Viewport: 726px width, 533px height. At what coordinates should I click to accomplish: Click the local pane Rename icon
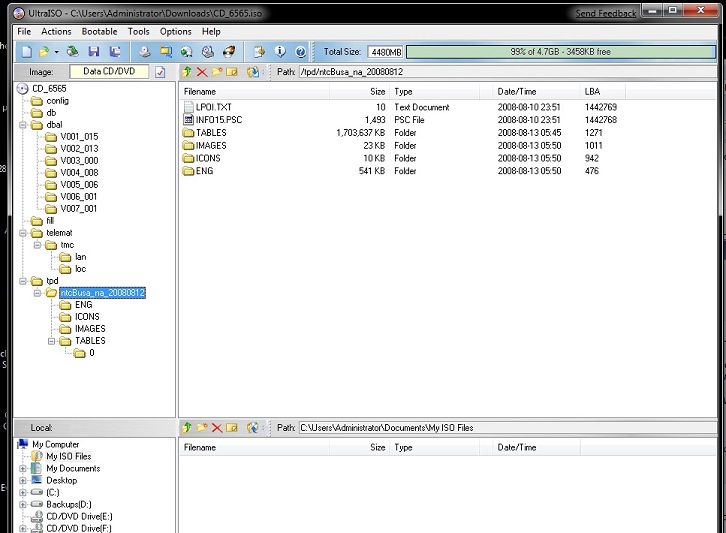[x=232, y=427]
